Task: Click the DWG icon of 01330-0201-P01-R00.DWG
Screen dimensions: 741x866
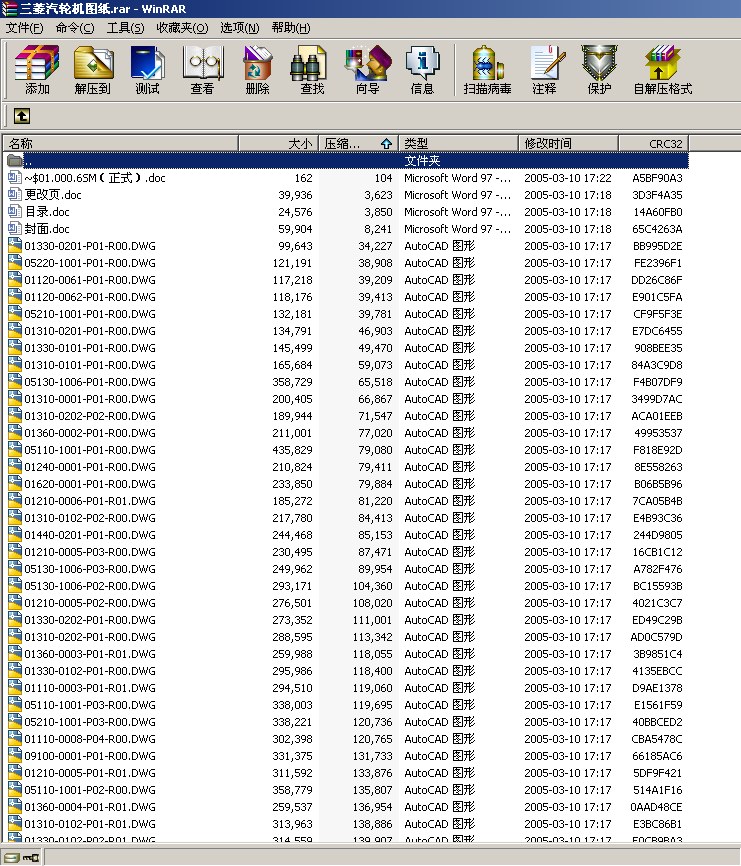Action: point(15,246)
